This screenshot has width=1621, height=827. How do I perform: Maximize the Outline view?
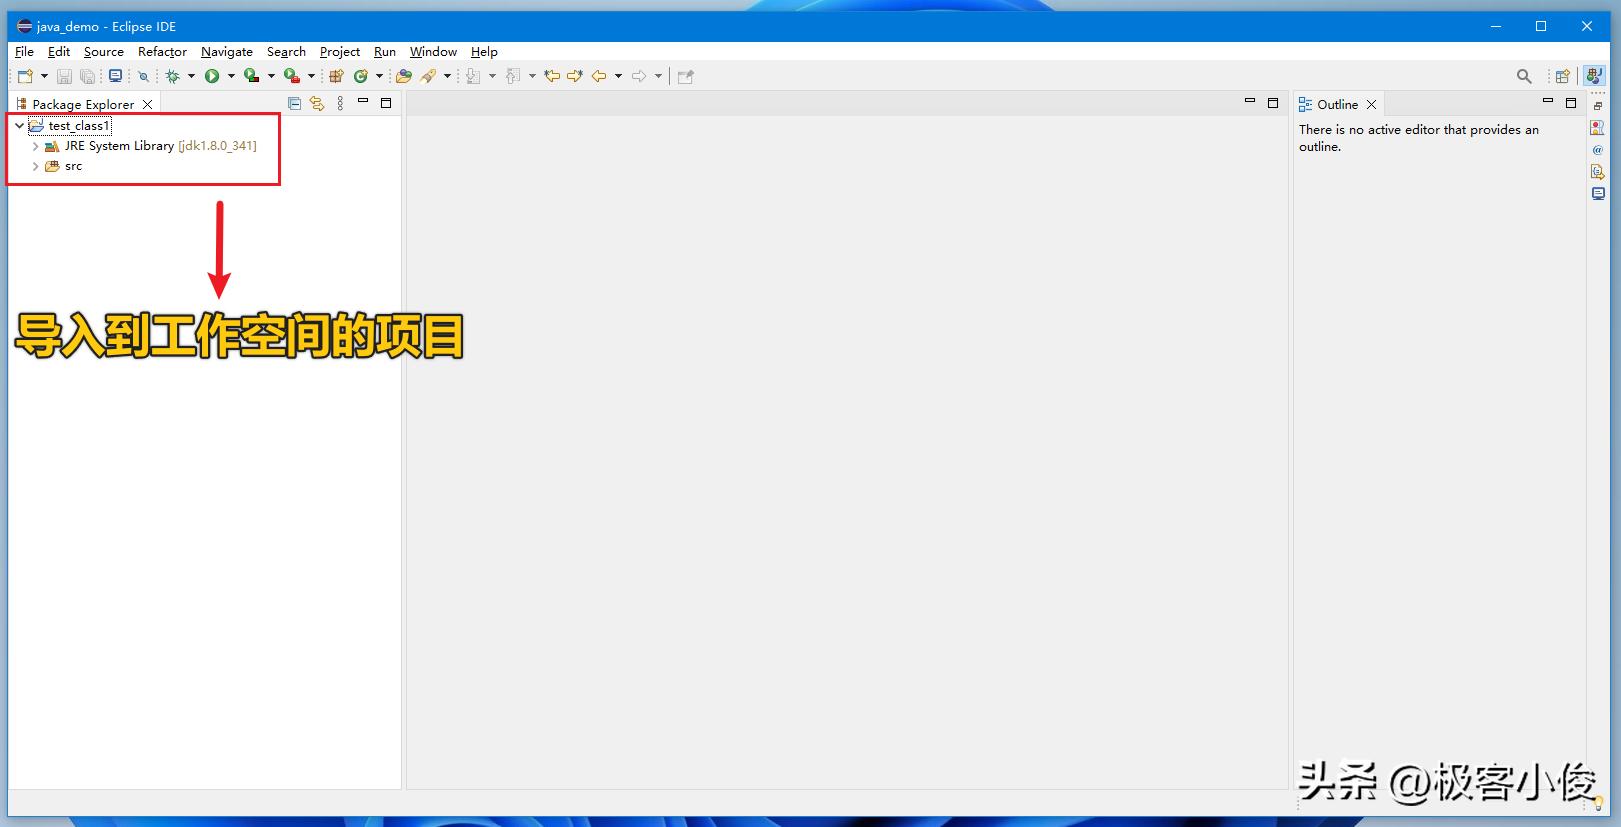coord(1571,103)
